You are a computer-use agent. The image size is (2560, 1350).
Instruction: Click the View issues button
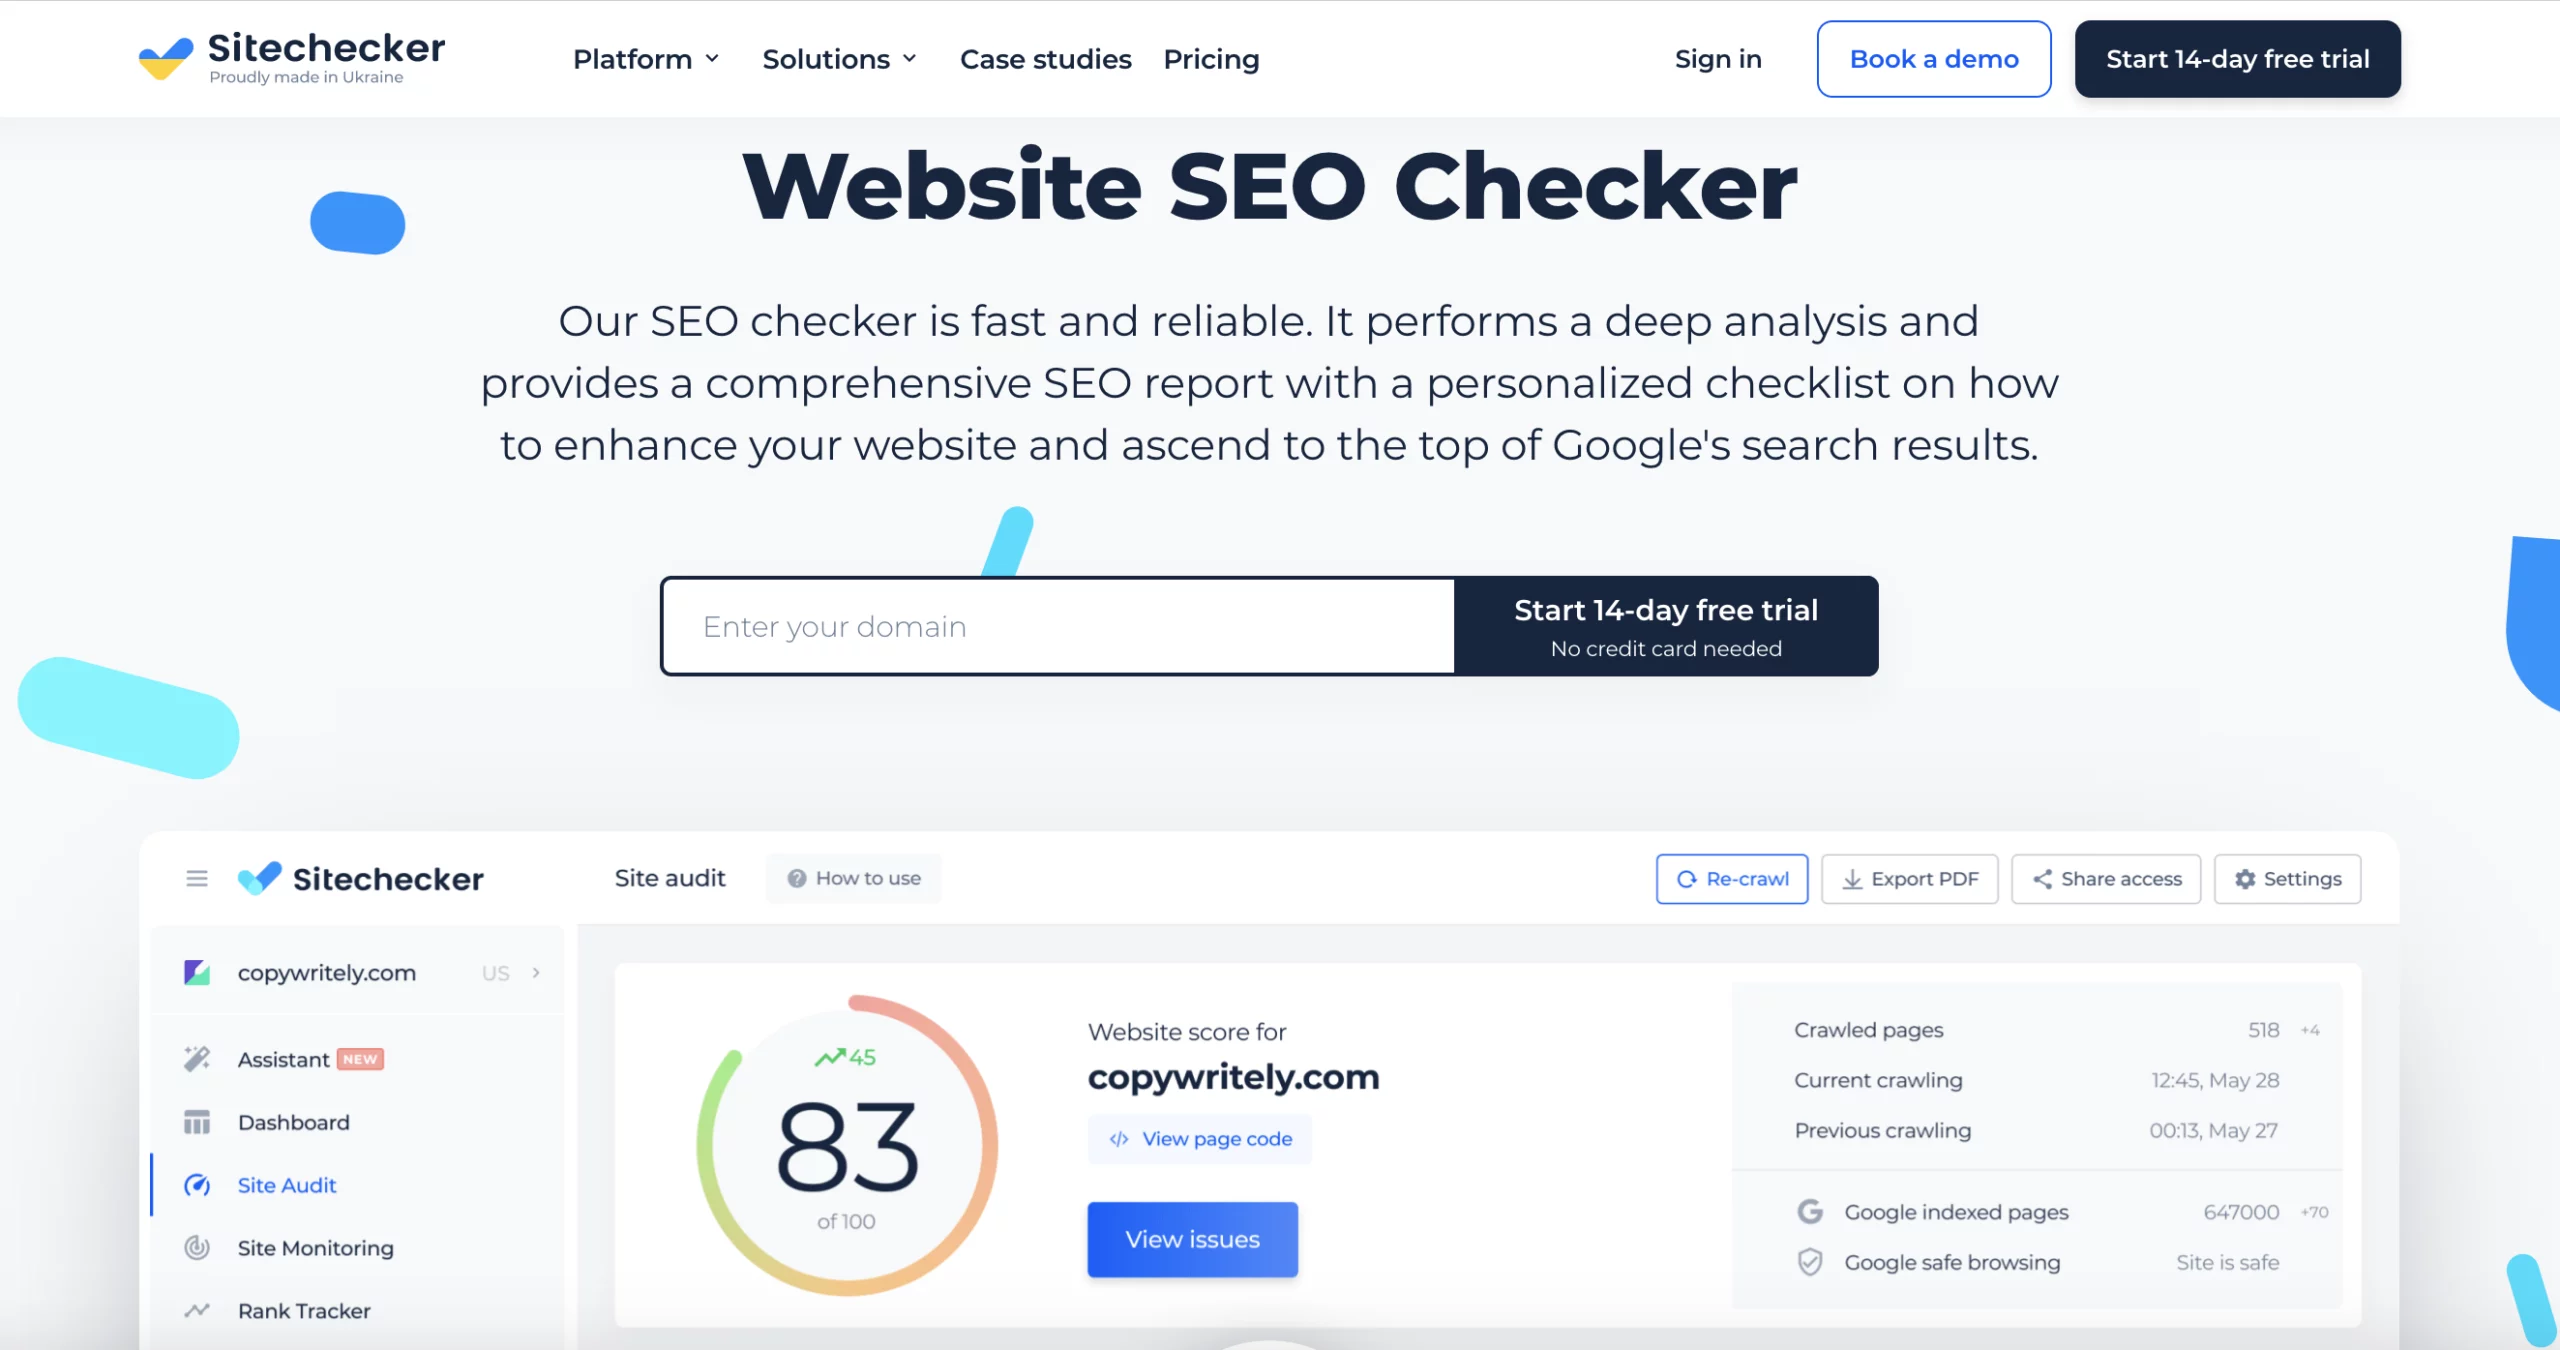click(x=1192, y=1238)
